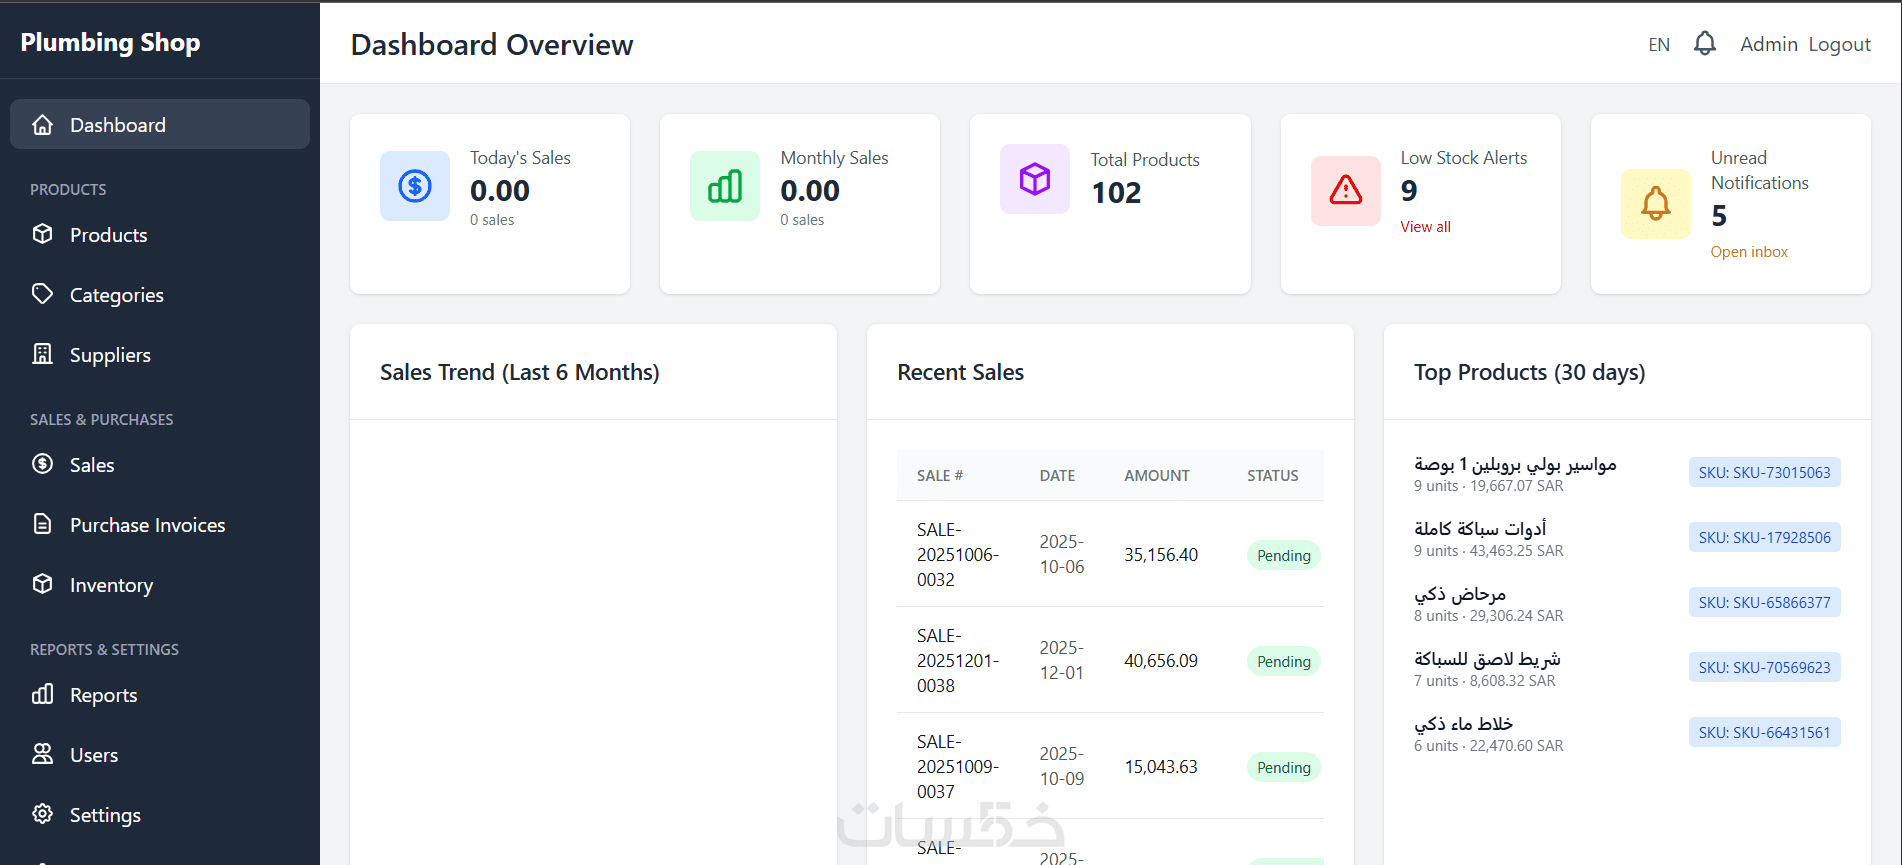Open Products page from sidebar
The height and width of the screenshot is (865, 1902).
[x=160, y=235]
